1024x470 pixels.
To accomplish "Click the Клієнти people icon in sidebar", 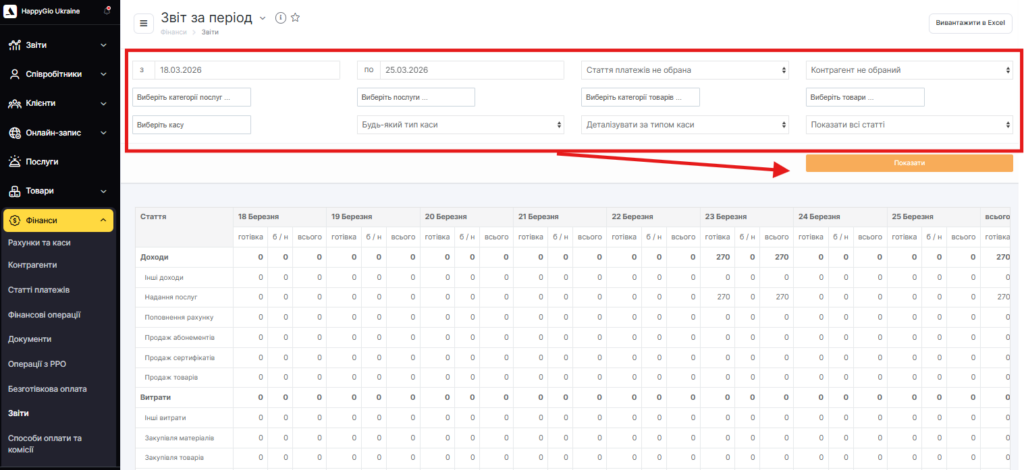I will [16, 103].
